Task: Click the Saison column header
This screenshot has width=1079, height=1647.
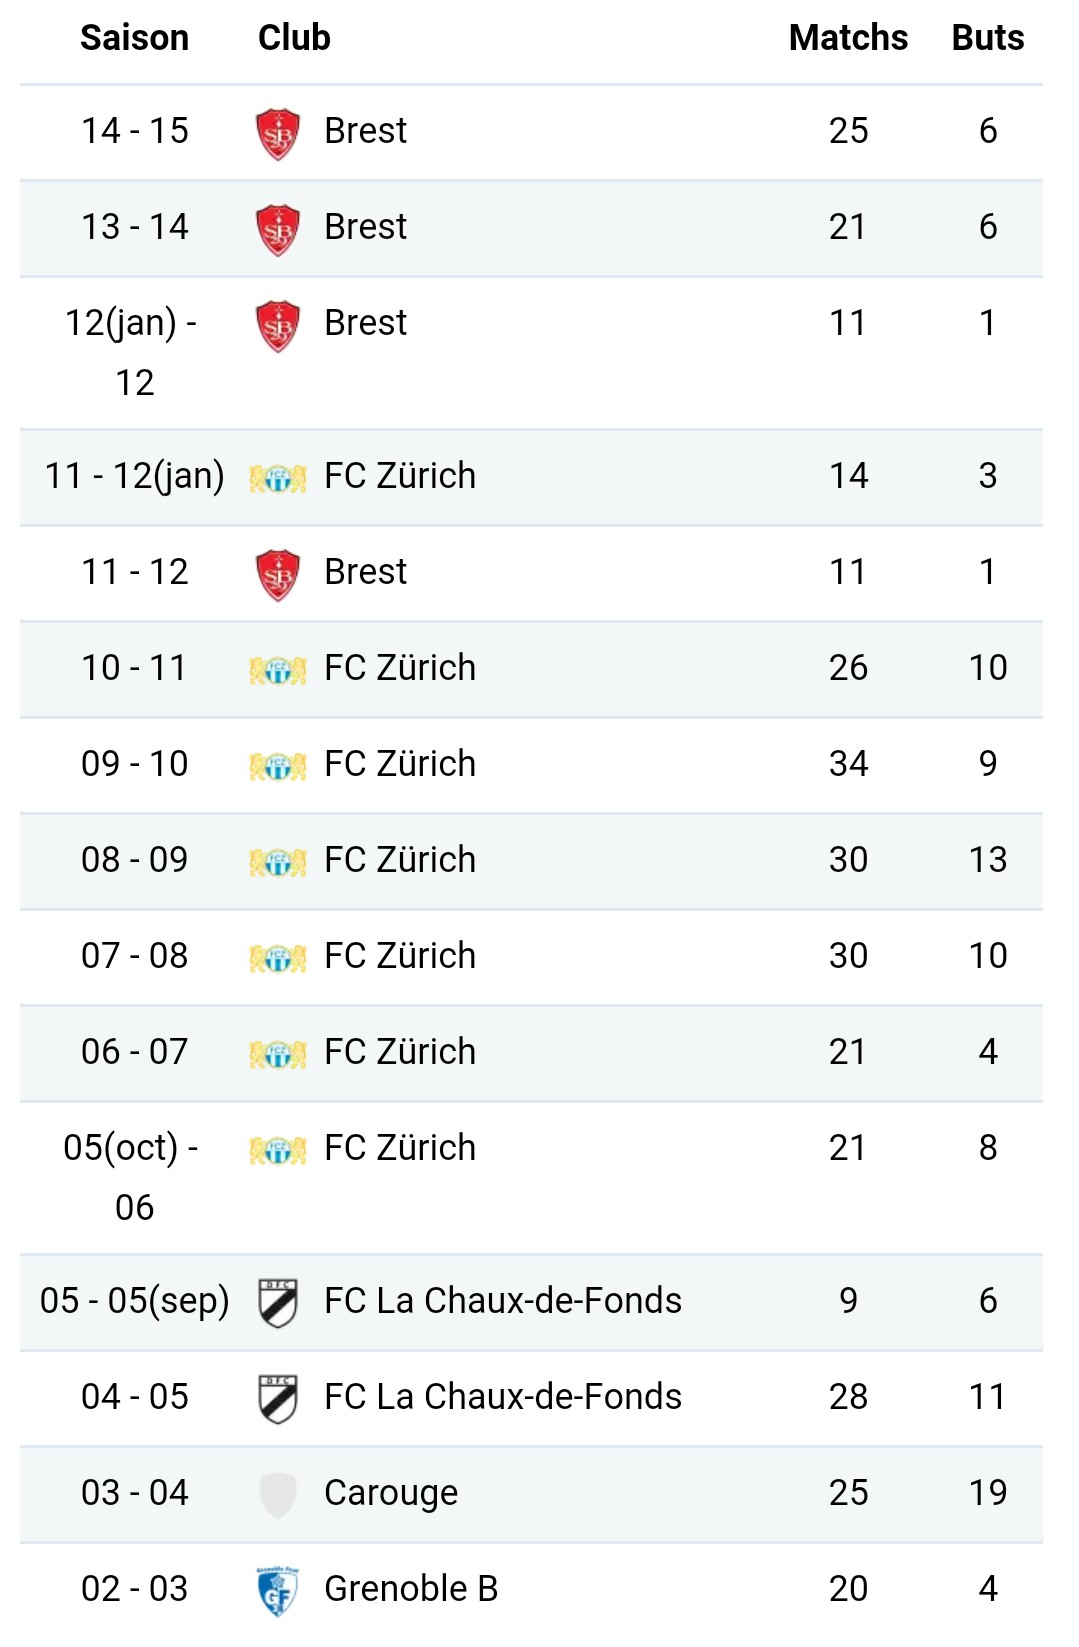Action: coord(134,38)
